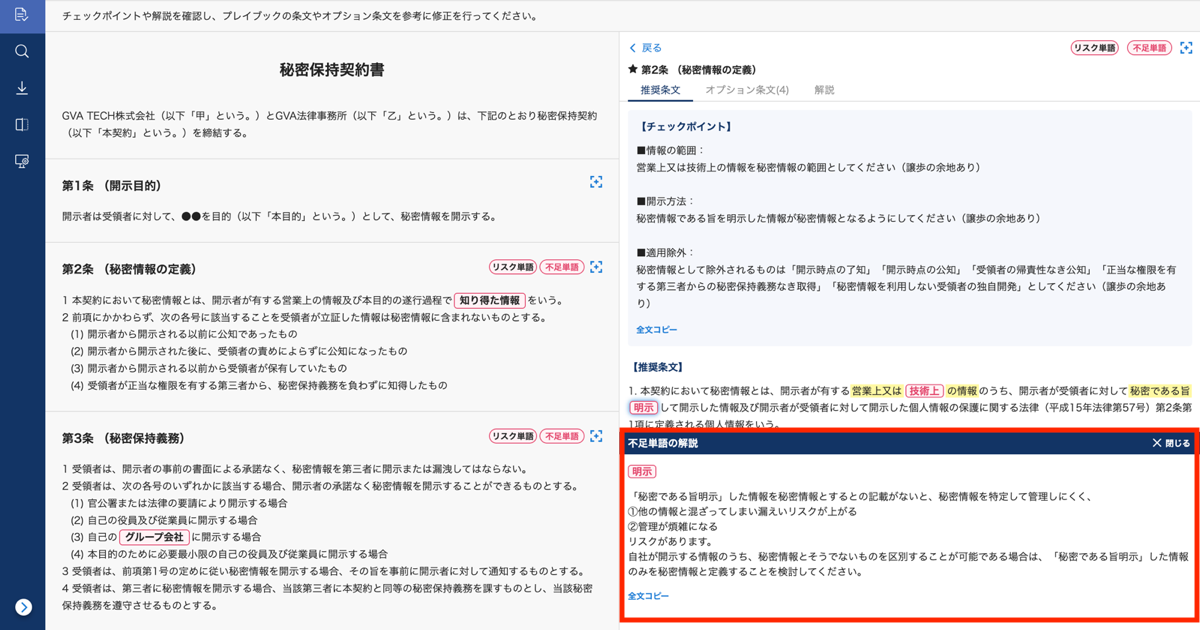Click highlighted word 知り得た情報 in 第2条
The height and width of the screenshot is (630, 1200).
pyautogui.click(x=490, y=300)
